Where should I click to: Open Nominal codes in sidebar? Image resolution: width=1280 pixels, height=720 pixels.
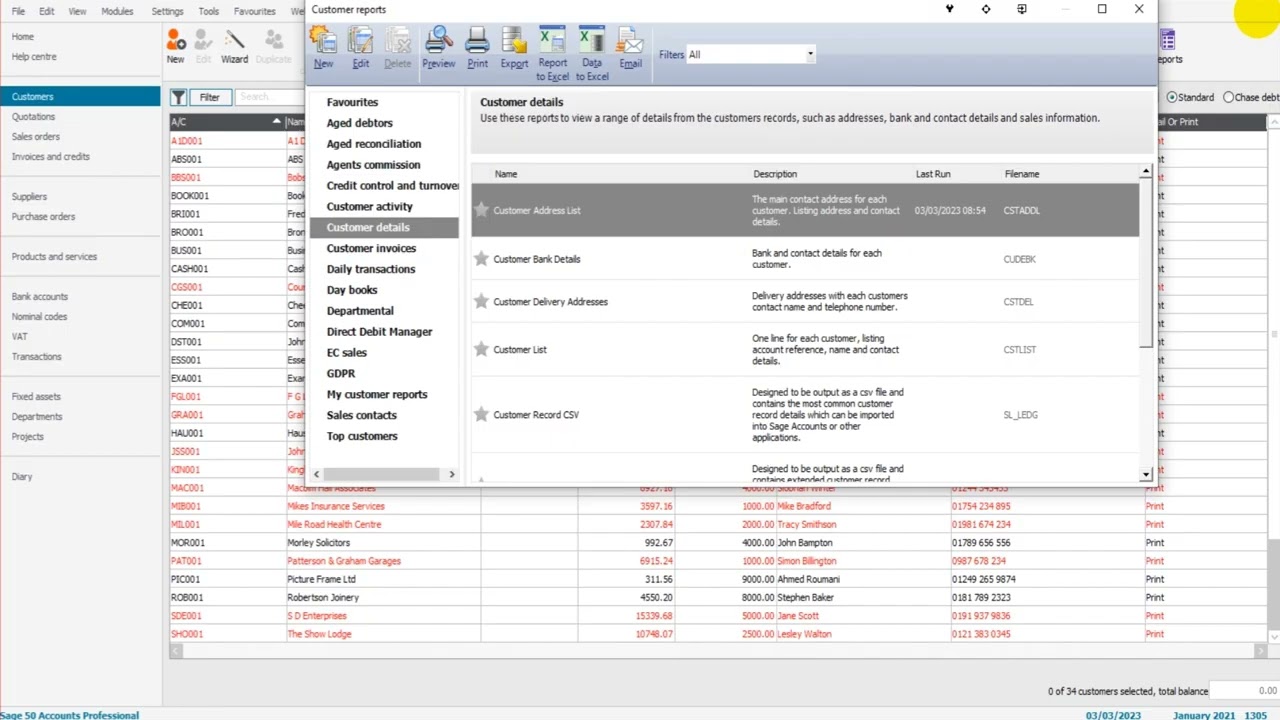click(x=39, y=317)
